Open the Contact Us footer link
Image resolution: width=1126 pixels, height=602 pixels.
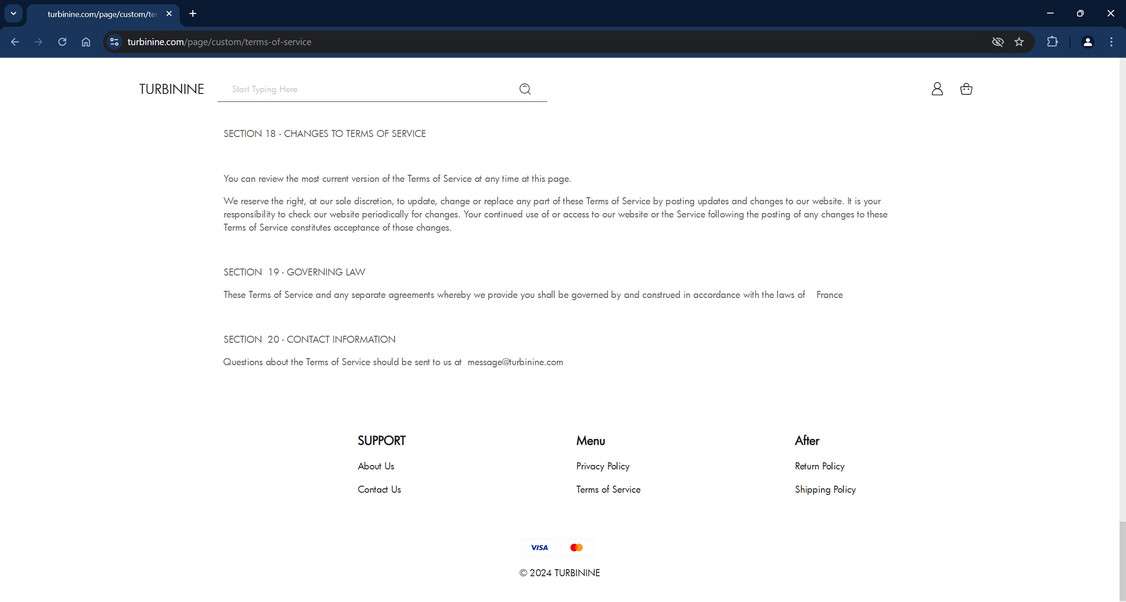click(379, 489)
